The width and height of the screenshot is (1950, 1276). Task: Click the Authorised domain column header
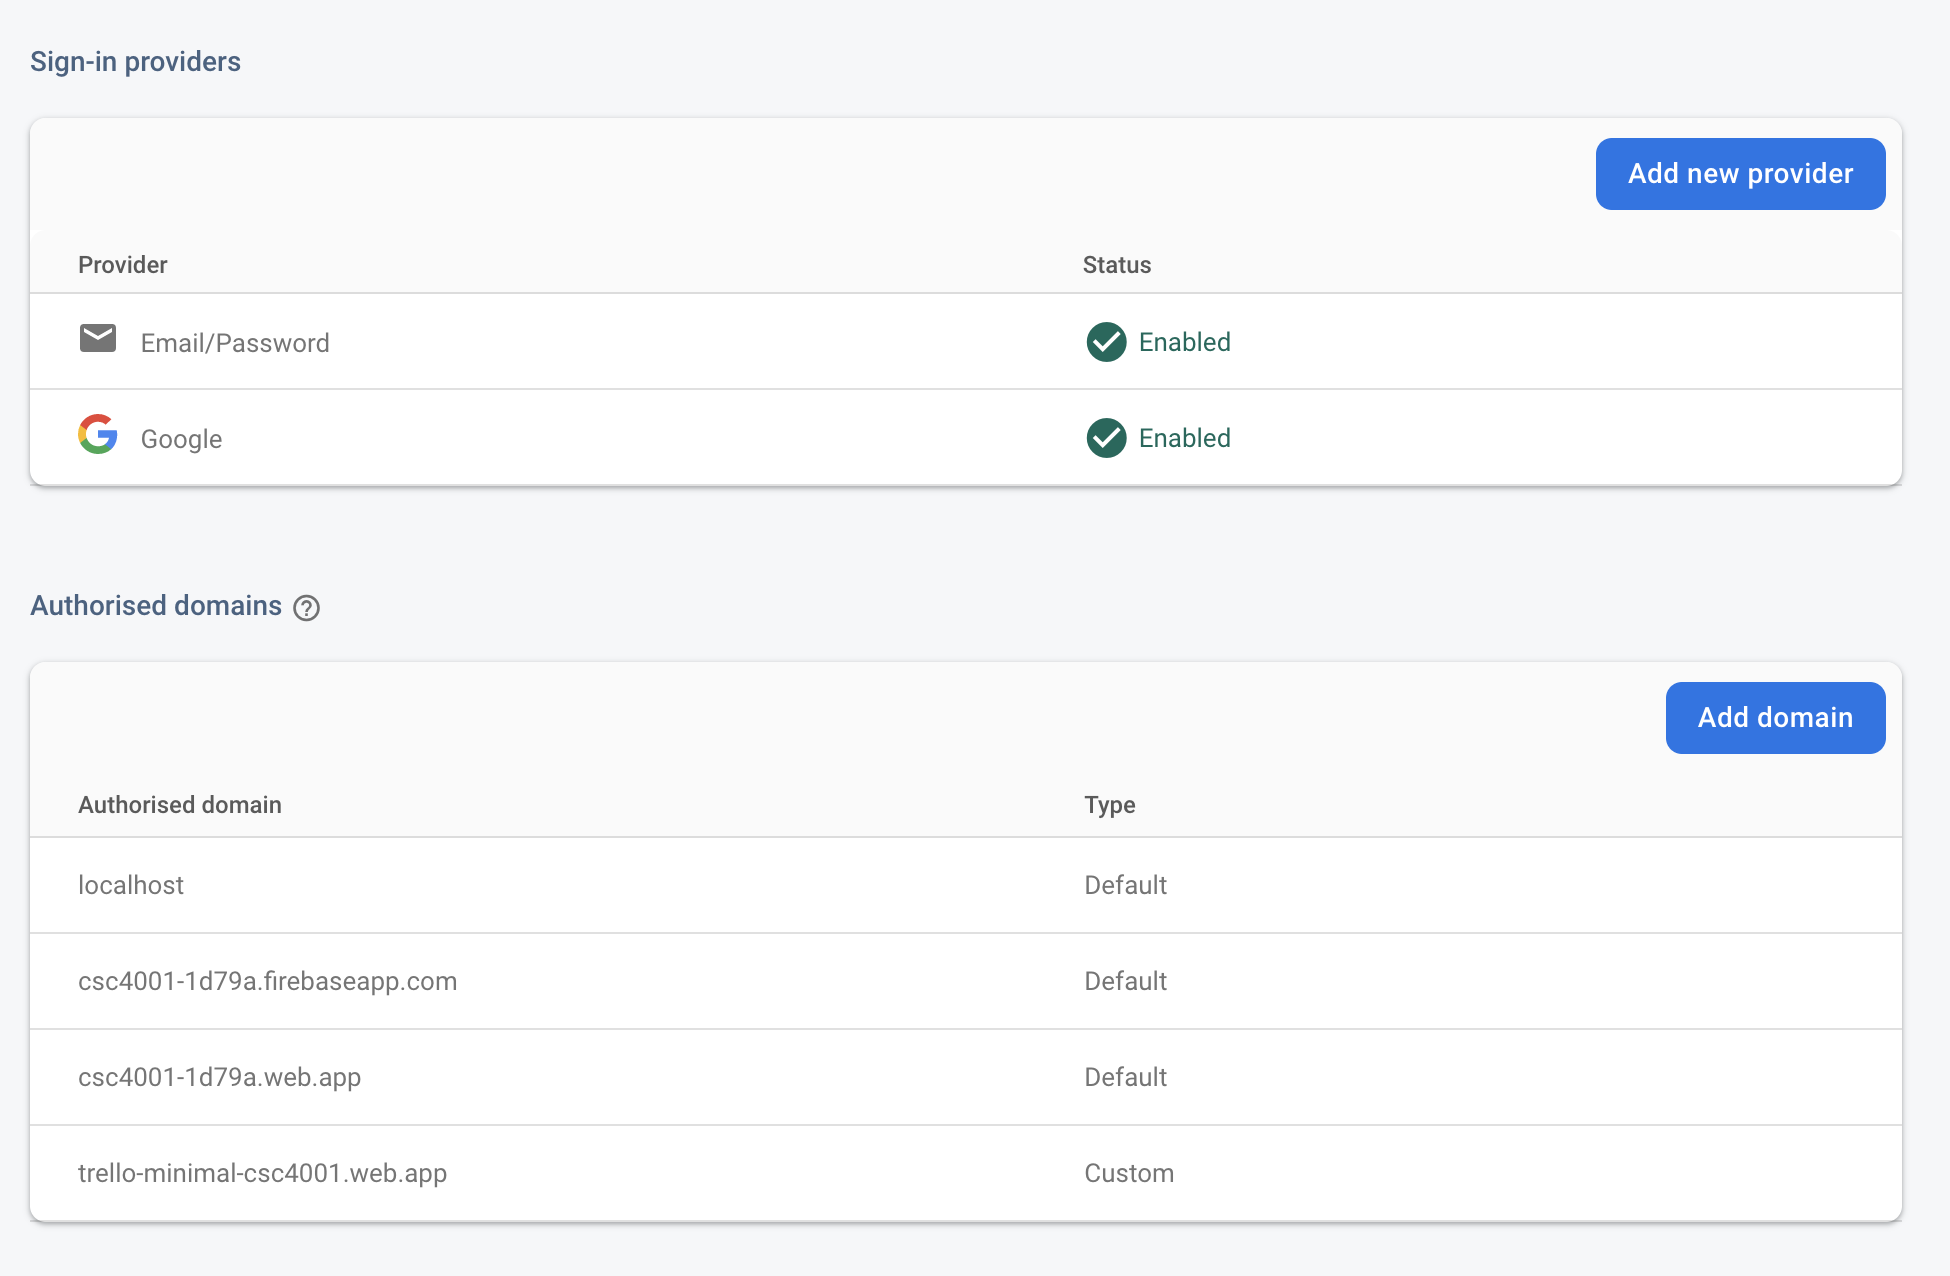pyautogui.click(x=179, y=805)
